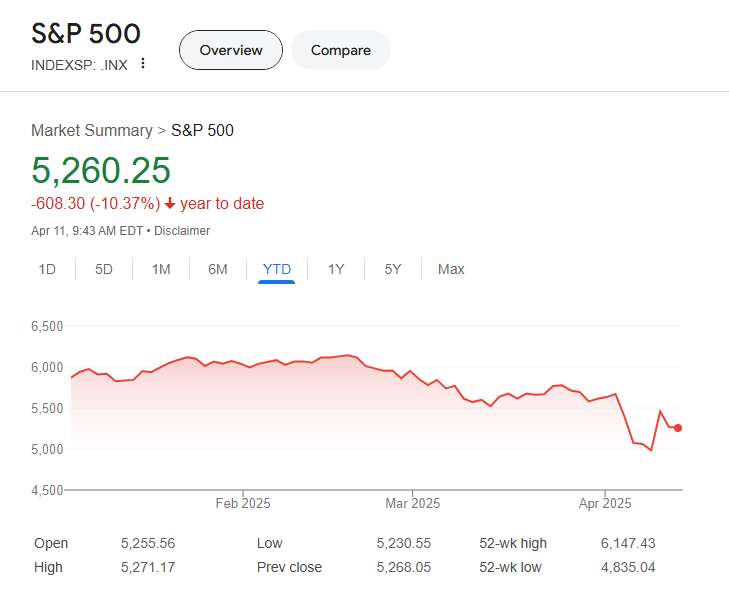Switch to the 5D time range
This screenshot has height=590, width=729.
point(104,269)
